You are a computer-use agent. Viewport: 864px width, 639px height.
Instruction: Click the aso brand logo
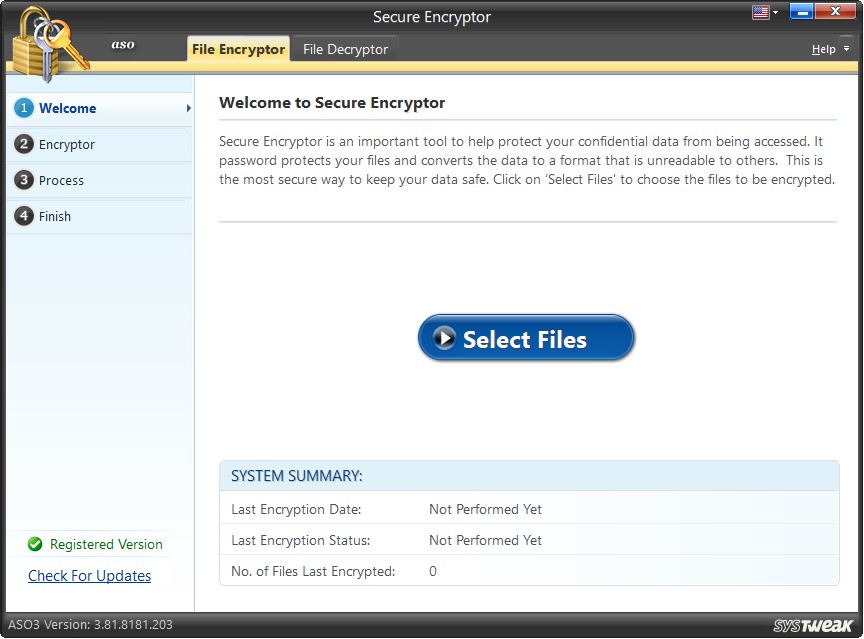pyautogui.click(x=122, y=45)
